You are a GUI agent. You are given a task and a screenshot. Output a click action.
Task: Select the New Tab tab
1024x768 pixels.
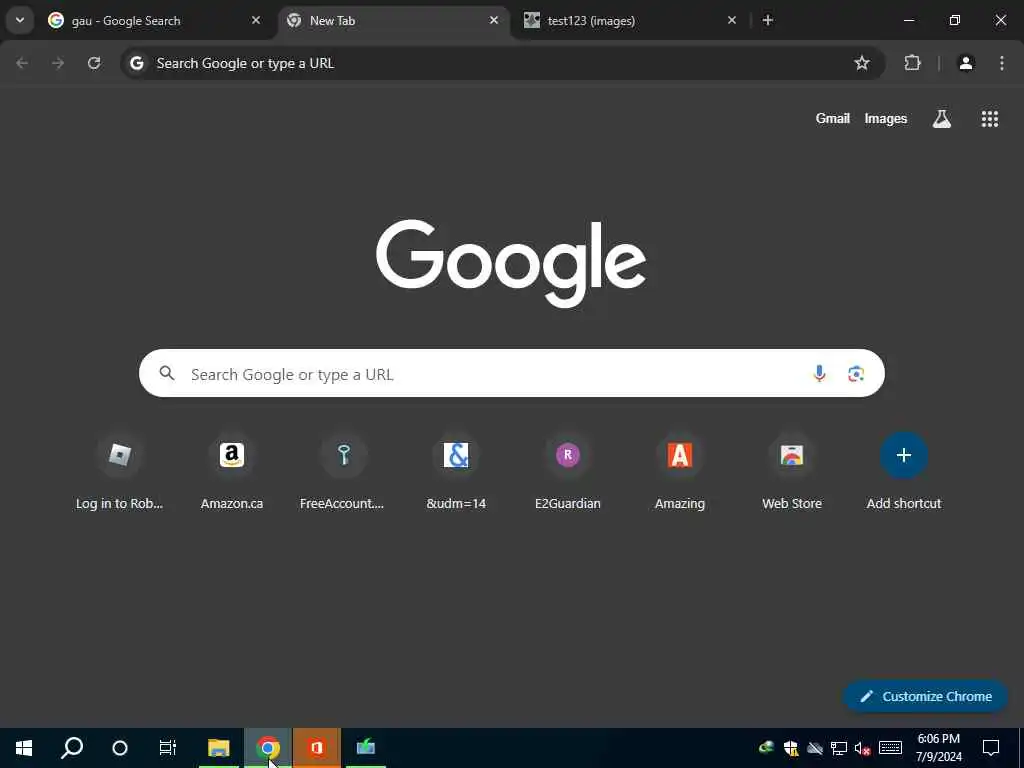point(394,20)
